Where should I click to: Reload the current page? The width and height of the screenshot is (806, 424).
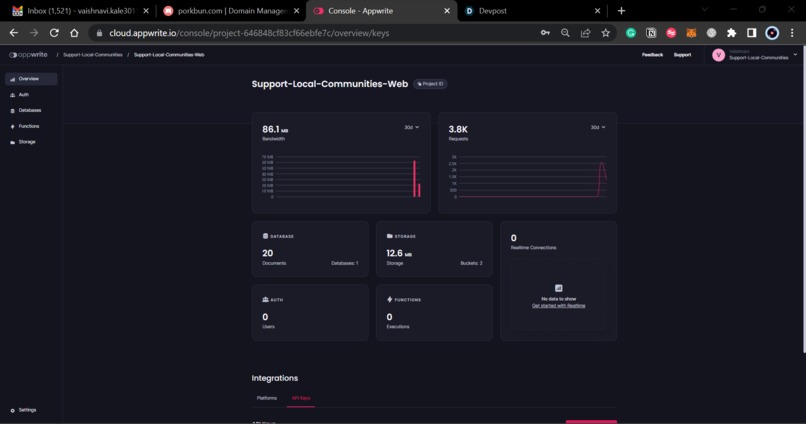[54, 33]
